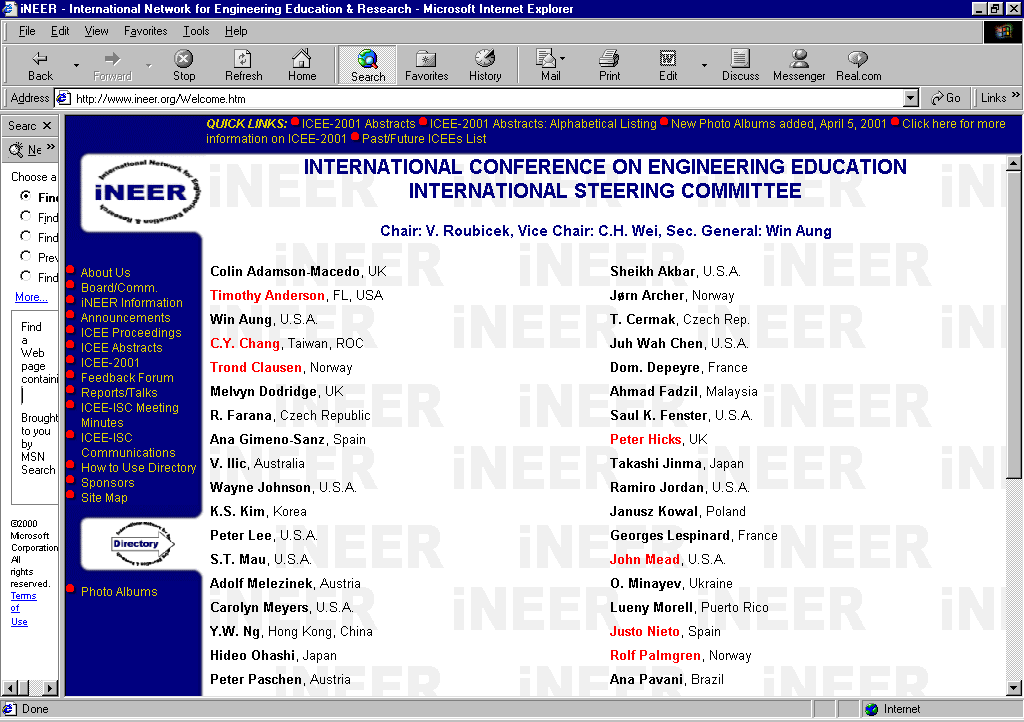Click the Windows logo throbber icon
This screenshot has width=1024, height=722.
click(1003, 31)
